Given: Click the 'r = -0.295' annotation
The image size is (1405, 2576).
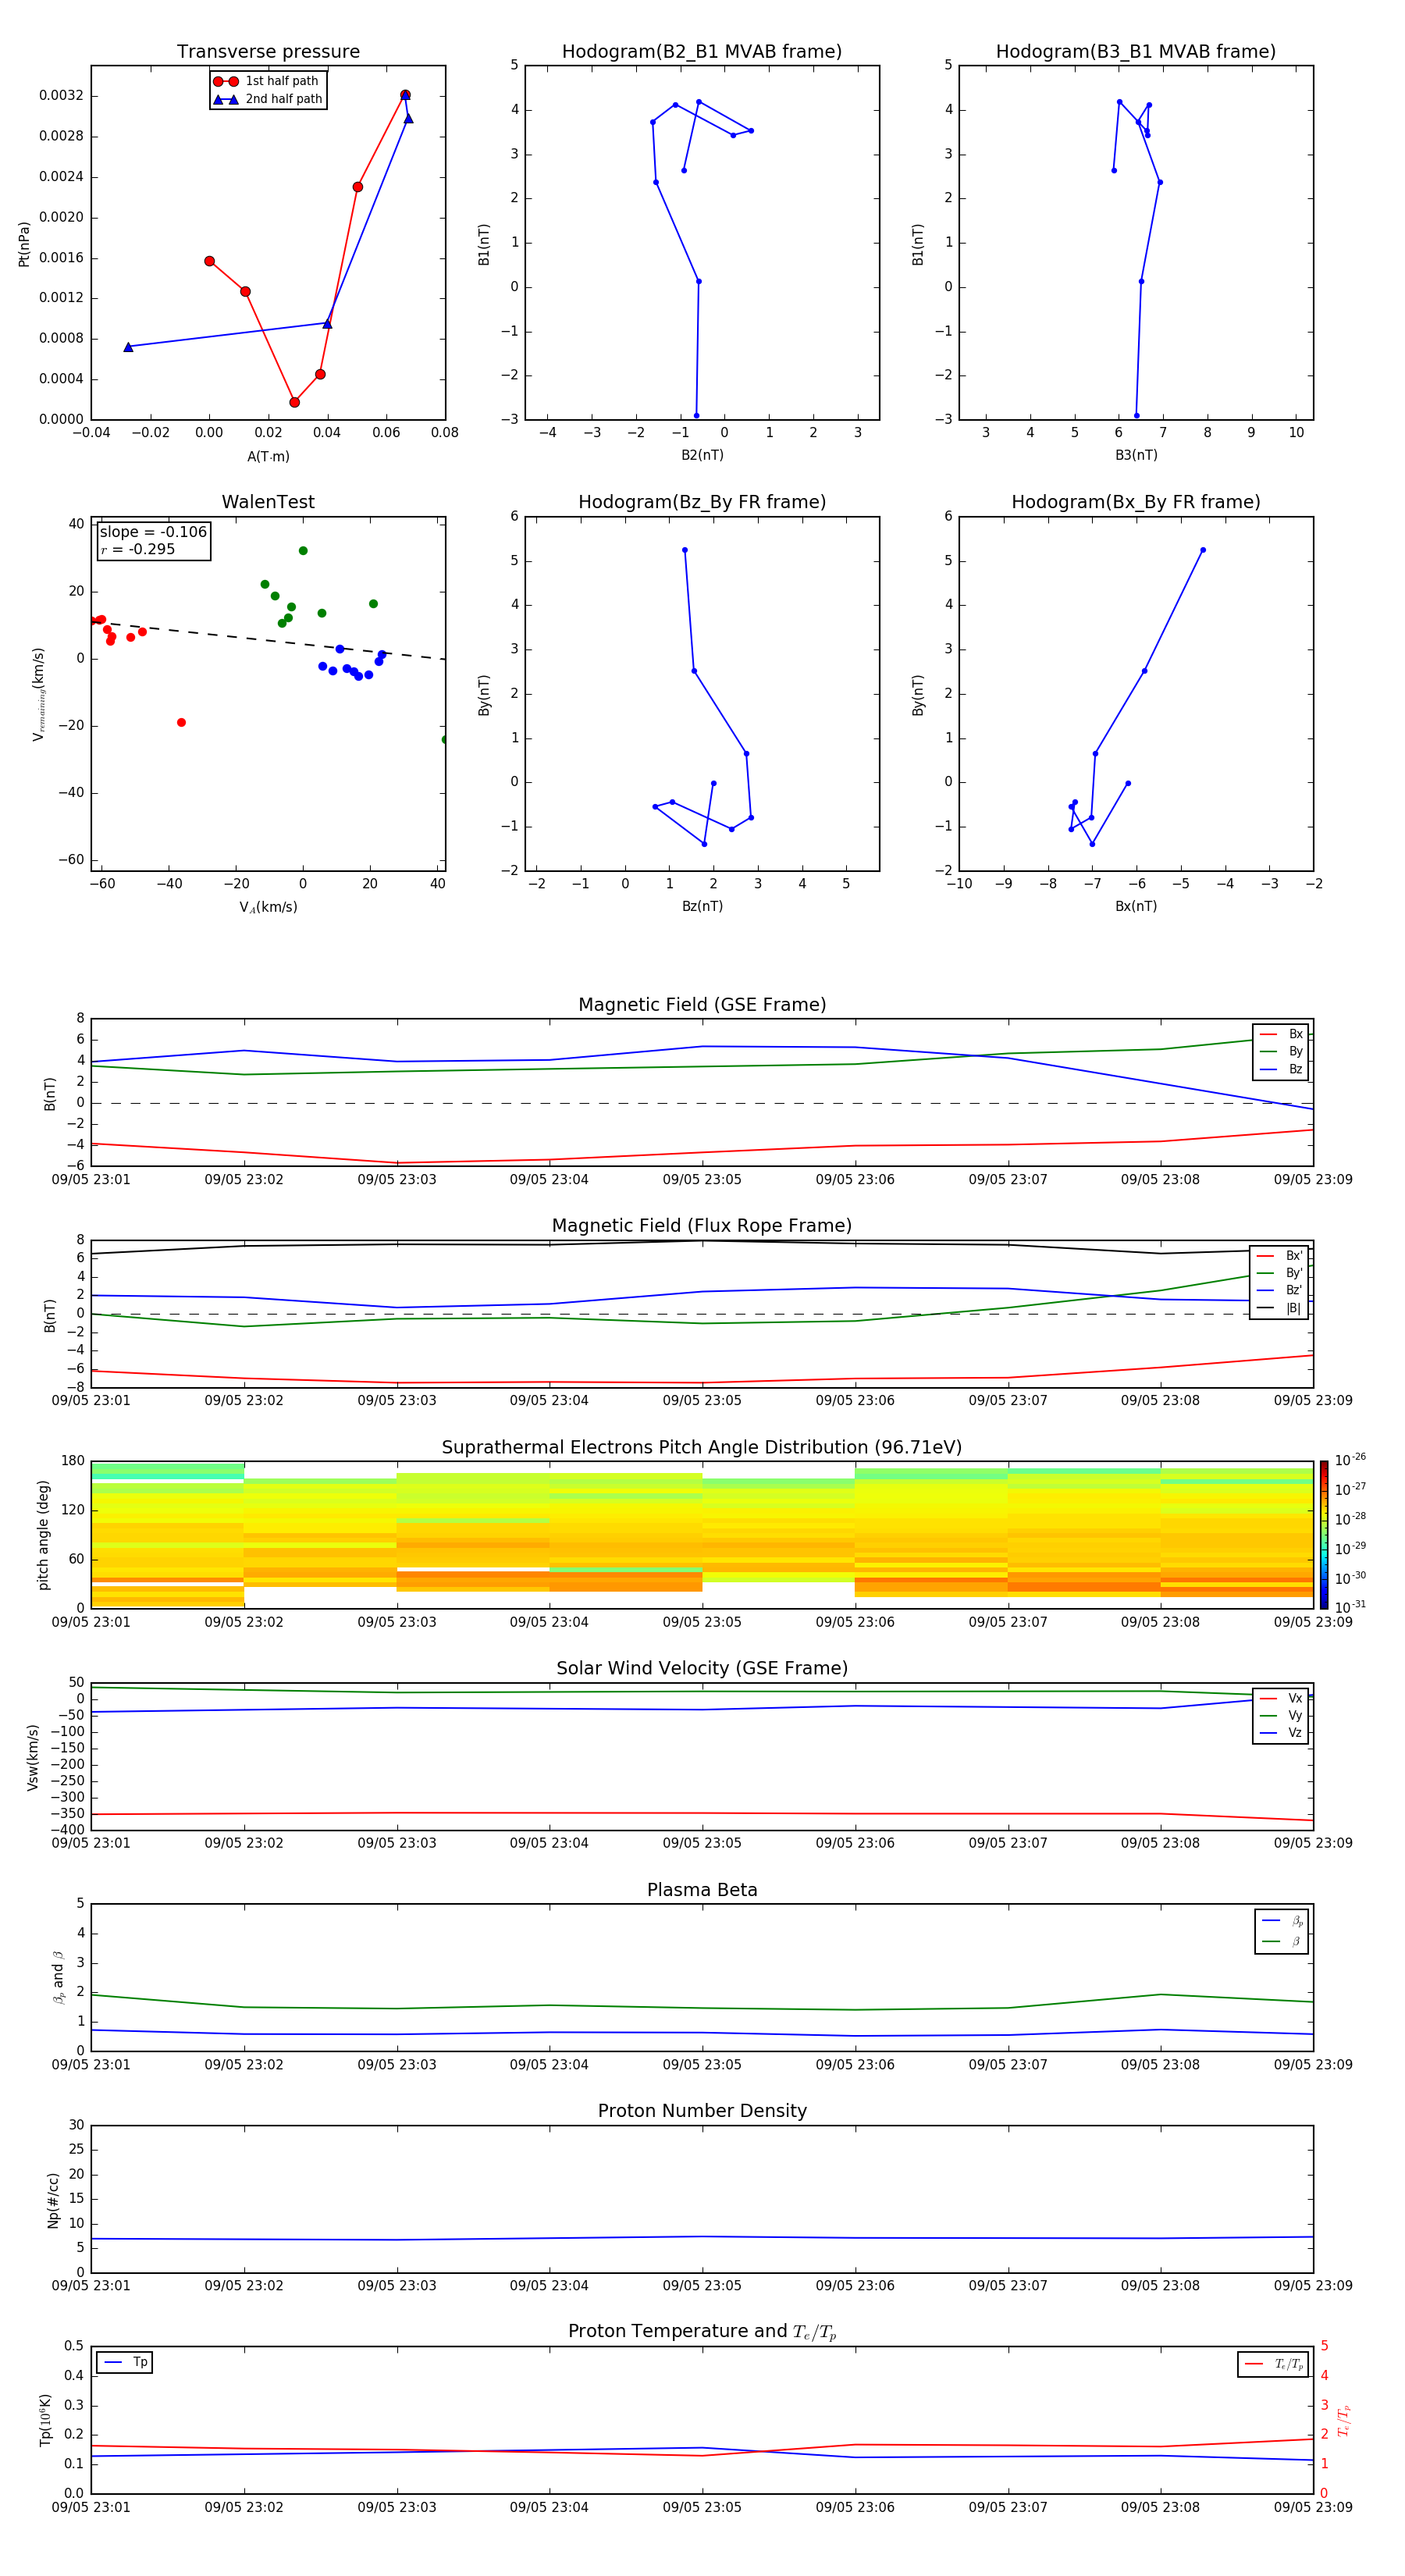Looking at the screenshot, I should point(138,549).
